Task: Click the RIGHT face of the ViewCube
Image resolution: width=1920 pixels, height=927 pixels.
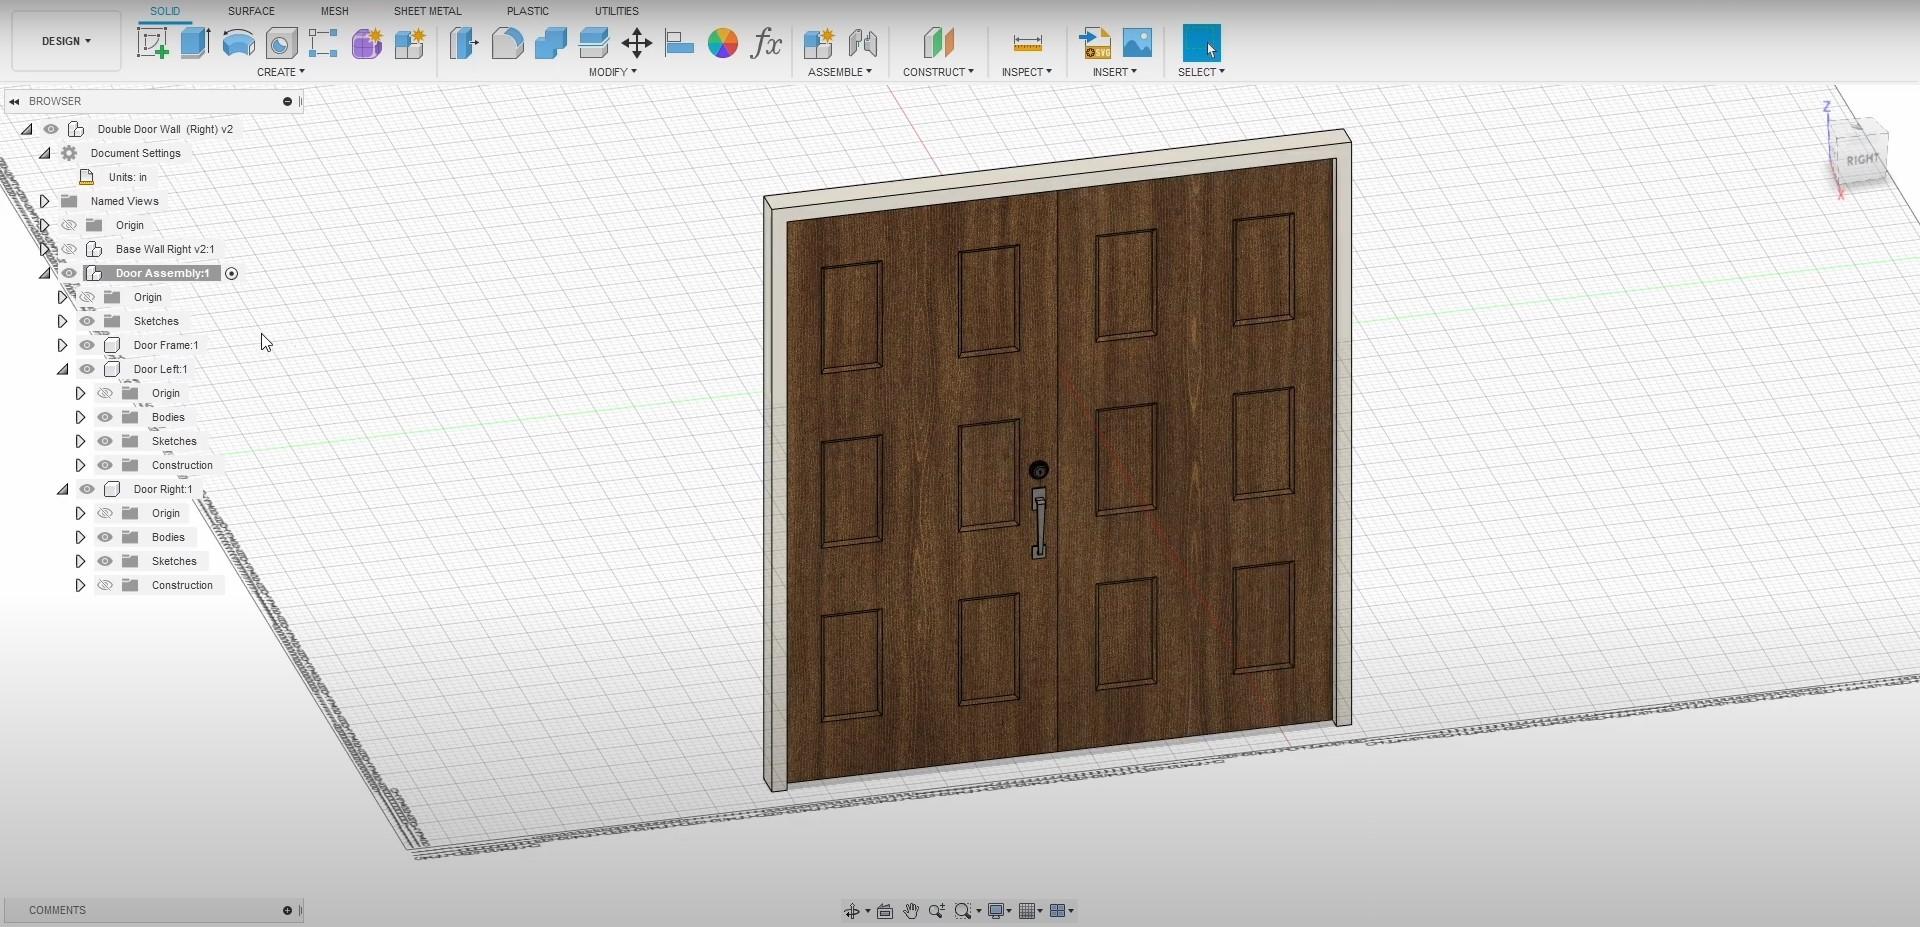Action: (x=1861, y=160)
